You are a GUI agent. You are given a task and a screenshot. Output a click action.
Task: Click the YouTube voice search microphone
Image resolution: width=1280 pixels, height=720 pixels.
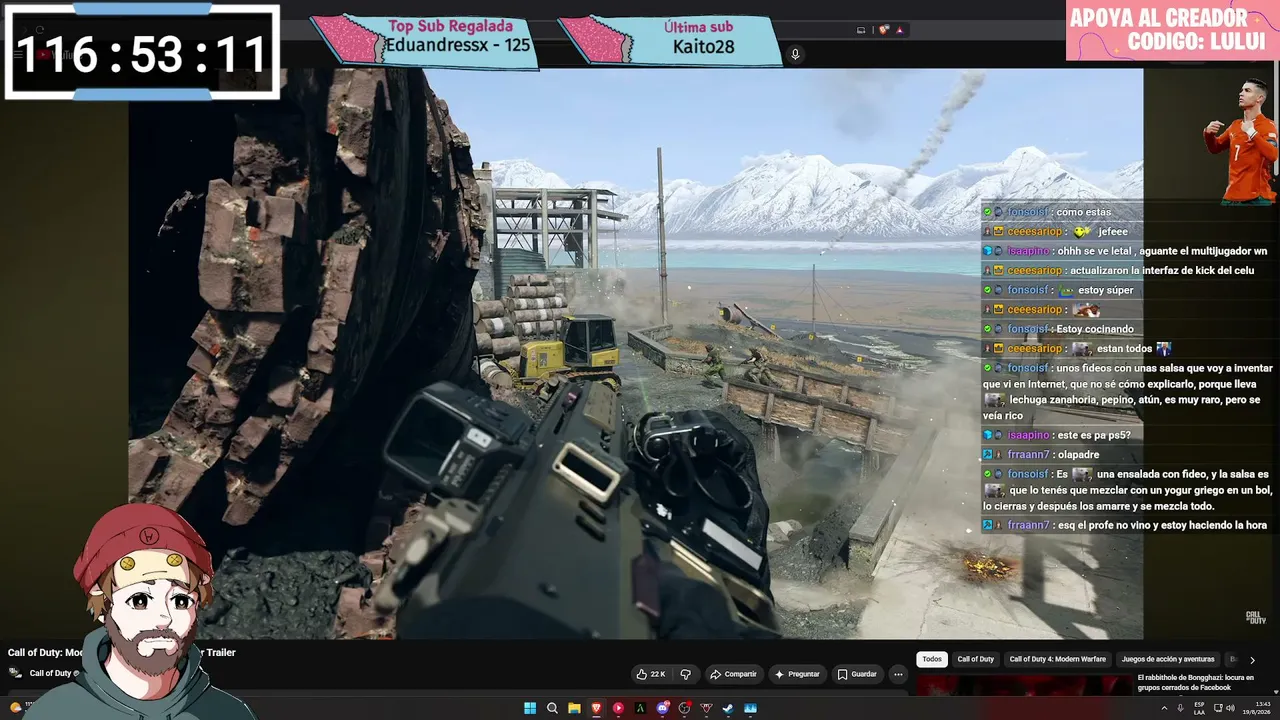[x=795, y=54]
